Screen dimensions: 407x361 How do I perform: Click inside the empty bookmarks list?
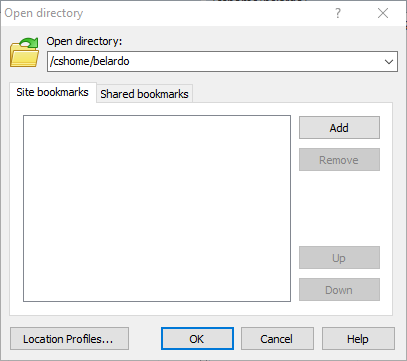(157, 208)
